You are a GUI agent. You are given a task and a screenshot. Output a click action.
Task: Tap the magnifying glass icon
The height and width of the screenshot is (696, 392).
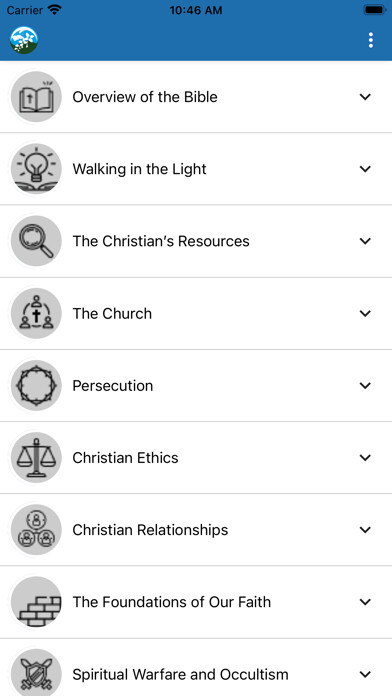click(x=36, y=241)
